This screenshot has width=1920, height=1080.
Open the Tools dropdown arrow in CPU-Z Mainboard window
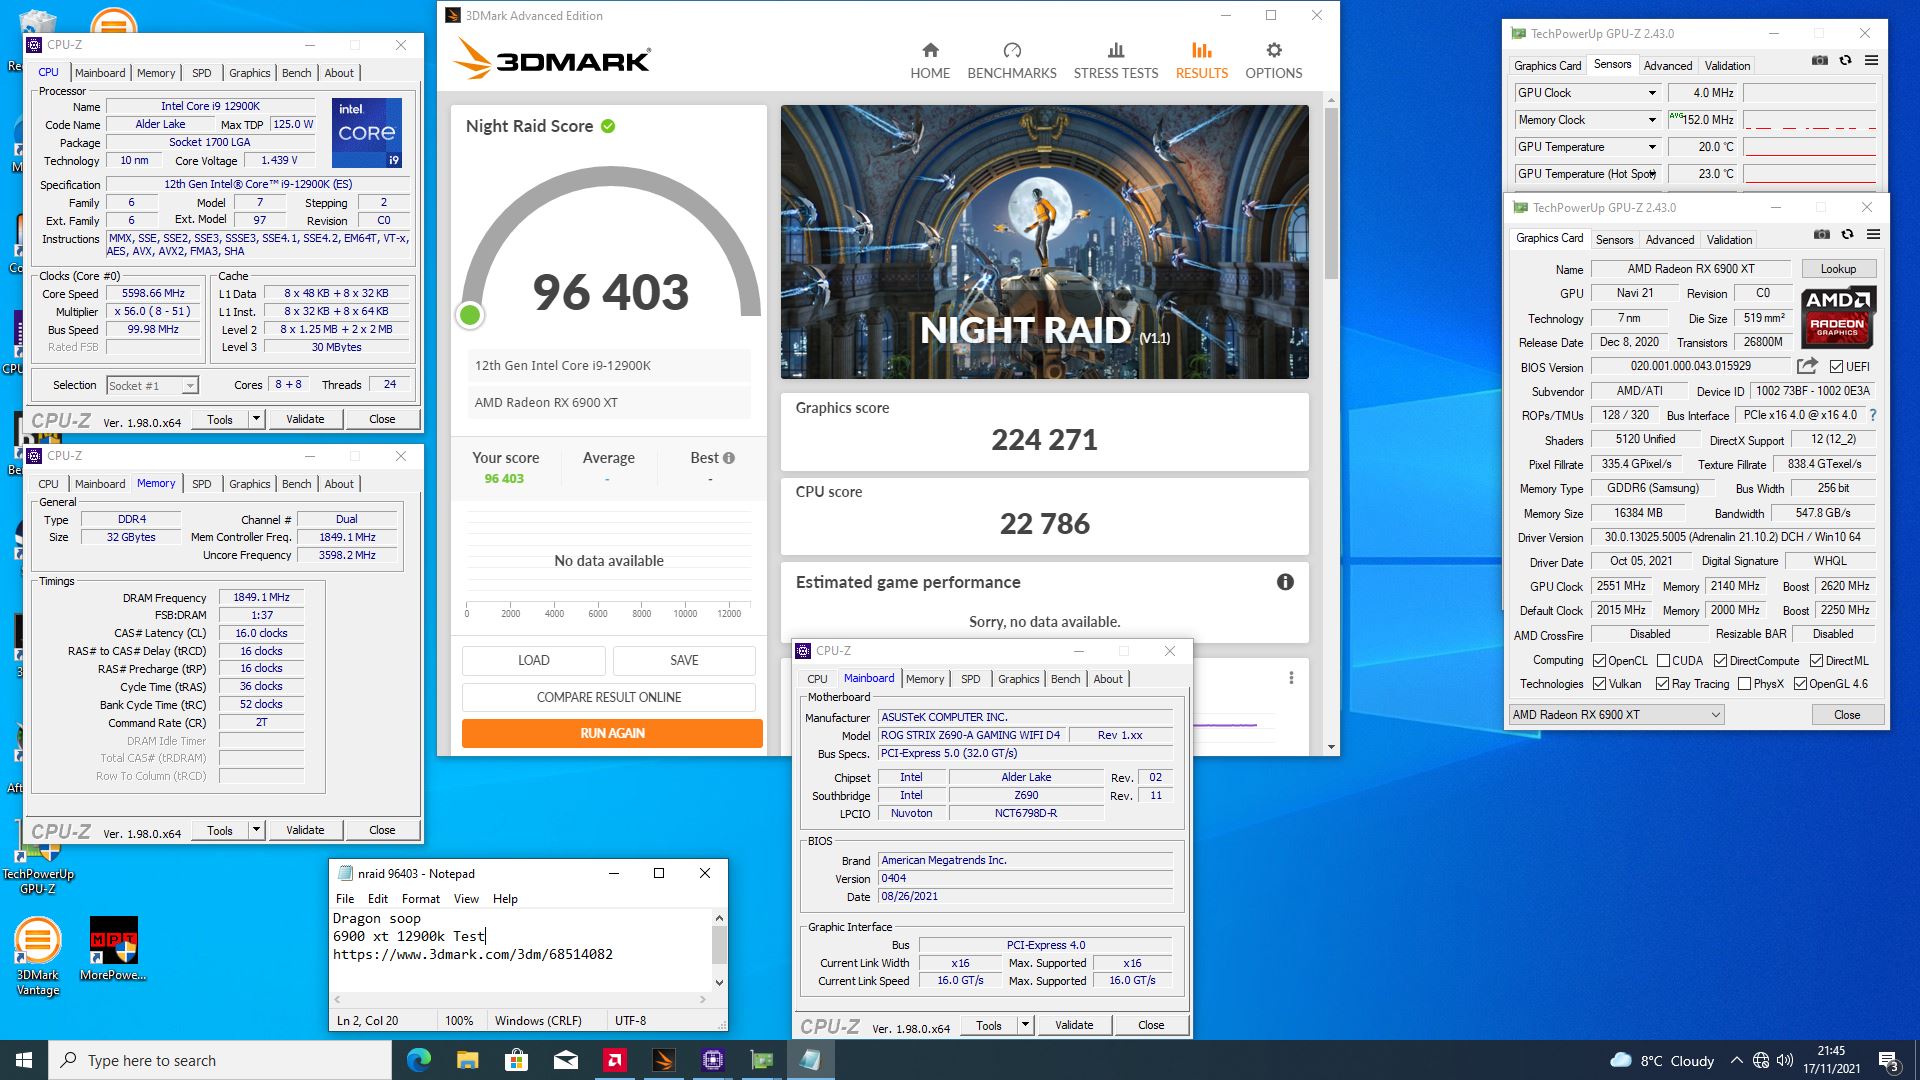pos(1025,1025)
